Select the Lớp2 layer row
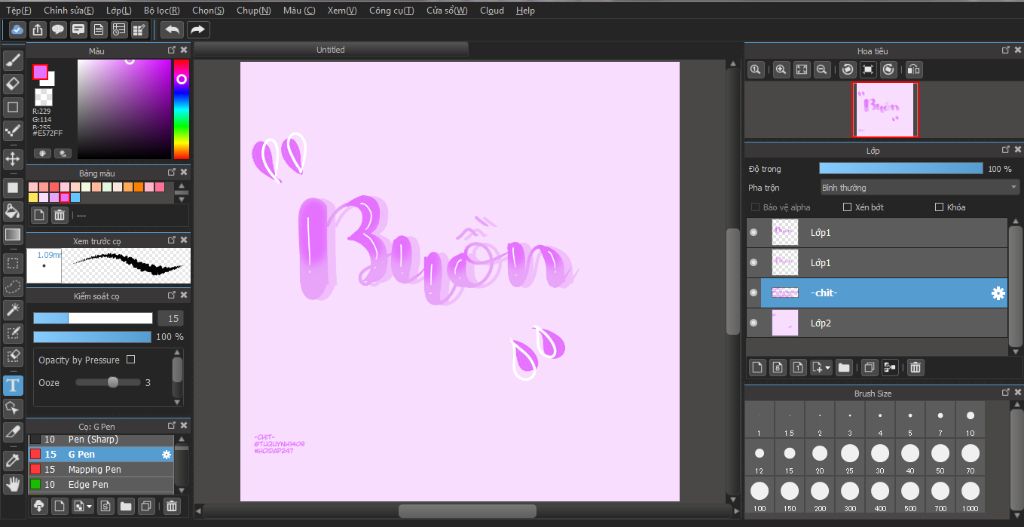The image size is (1024, 527). pos(876,323)
